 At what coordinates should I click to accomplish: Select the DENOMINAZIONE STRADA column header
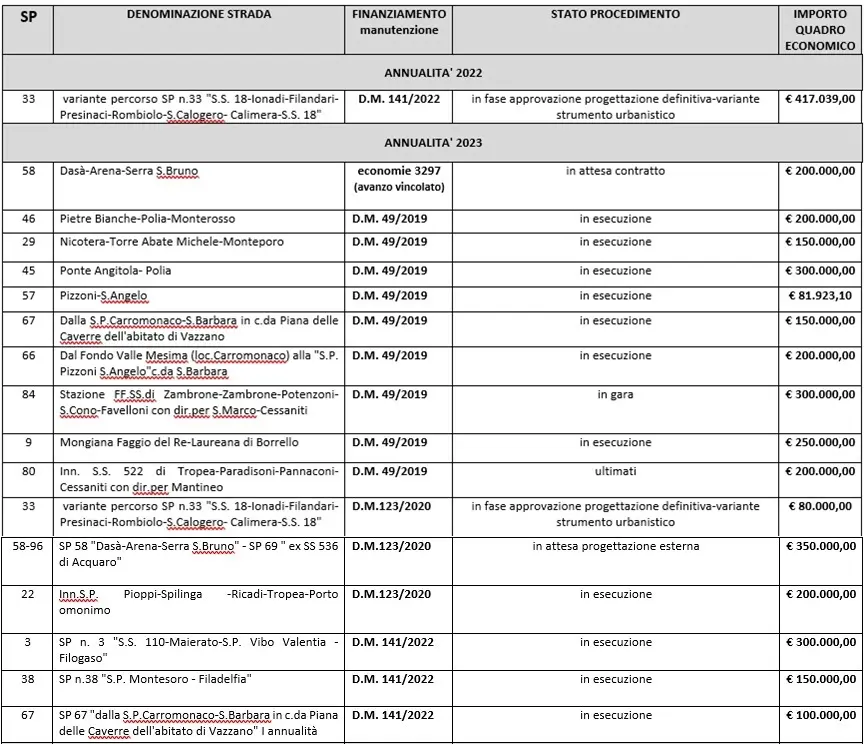point(197,15)
